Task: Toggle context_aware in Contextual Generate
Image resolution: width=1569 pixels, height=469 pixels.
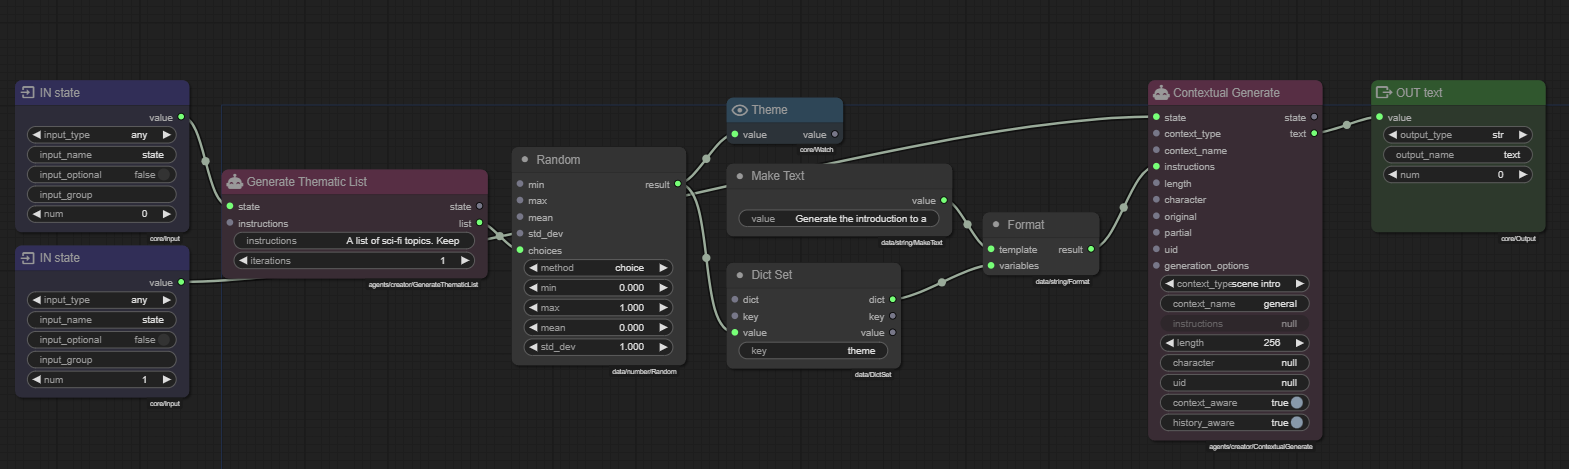Action: click(1296, 403)
